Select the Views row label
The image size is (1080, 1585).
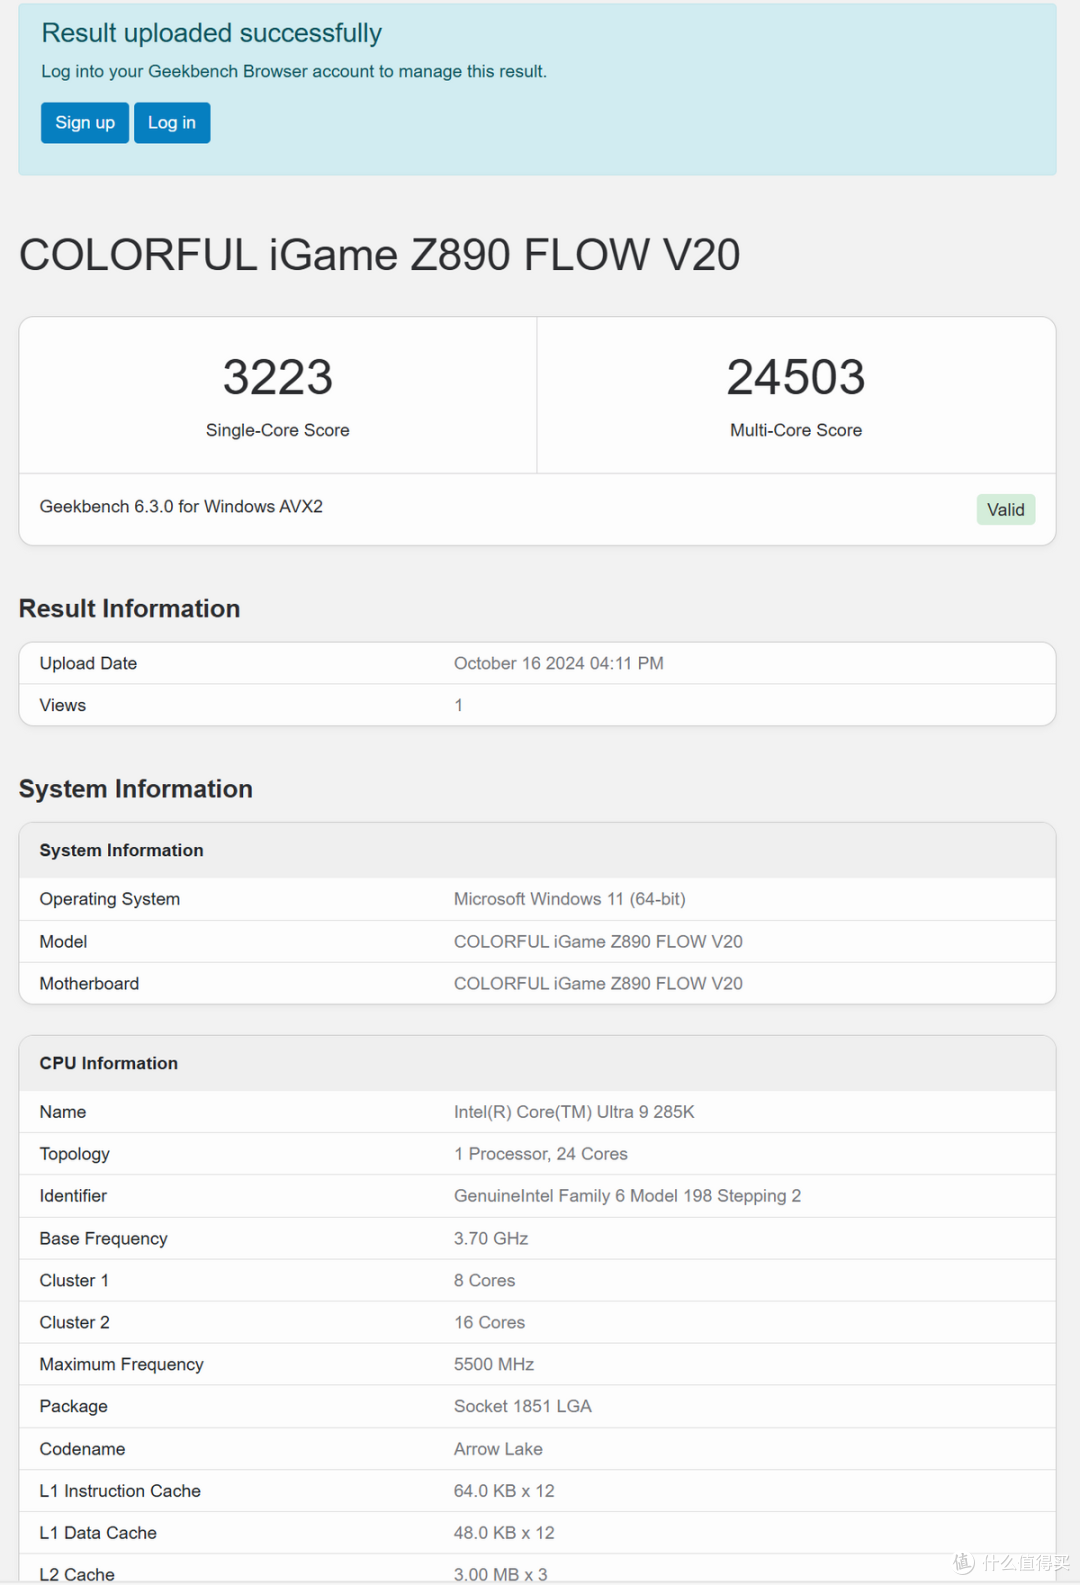click(63, 706)
